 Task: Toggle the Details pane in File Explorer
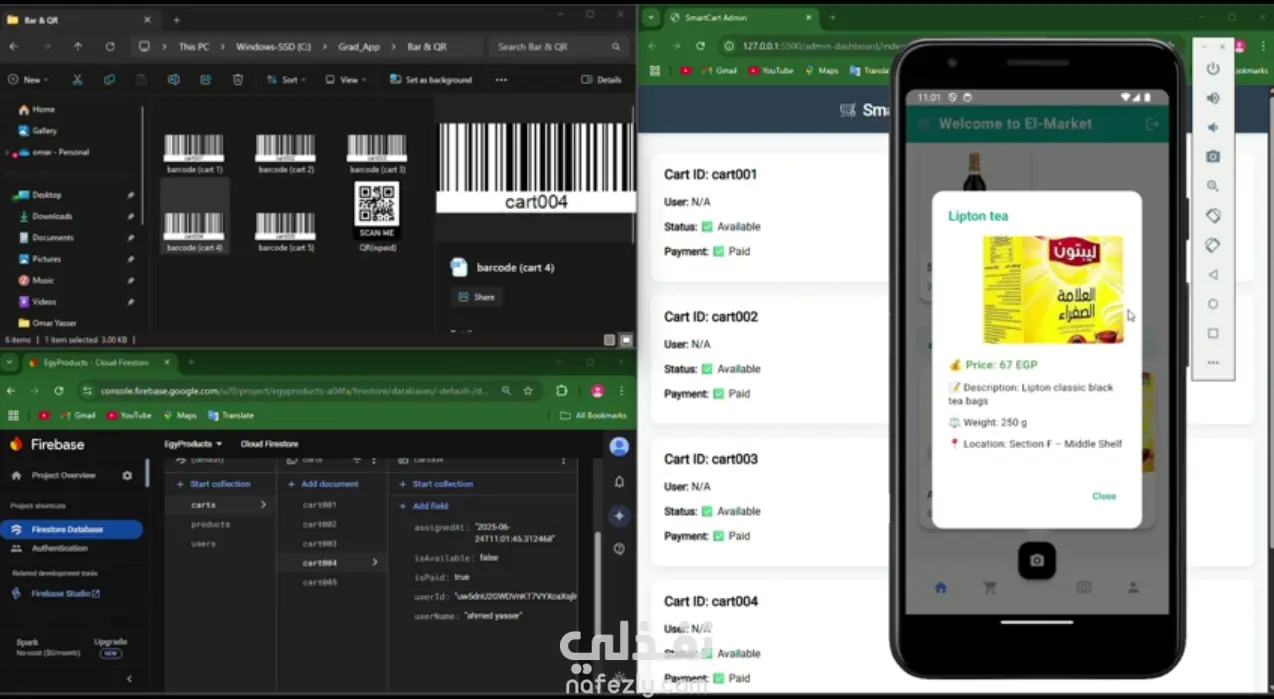(601, 80)
